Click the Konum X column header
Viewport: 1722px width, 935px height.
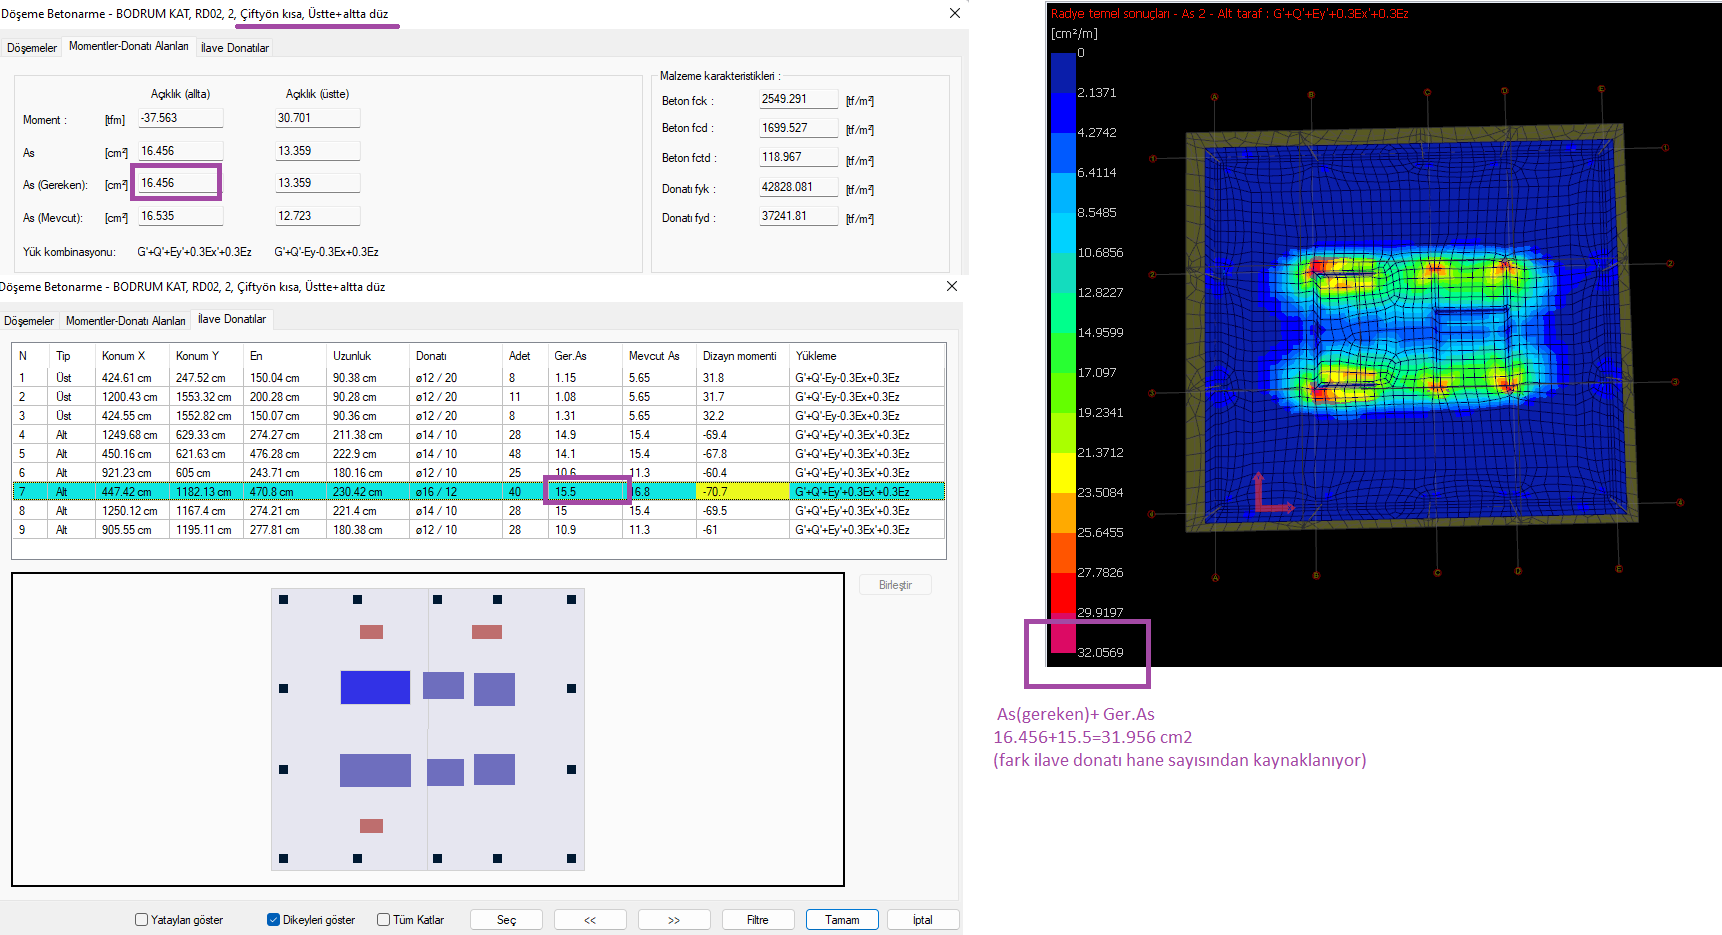pyautogui.click(x=132, y=356)
